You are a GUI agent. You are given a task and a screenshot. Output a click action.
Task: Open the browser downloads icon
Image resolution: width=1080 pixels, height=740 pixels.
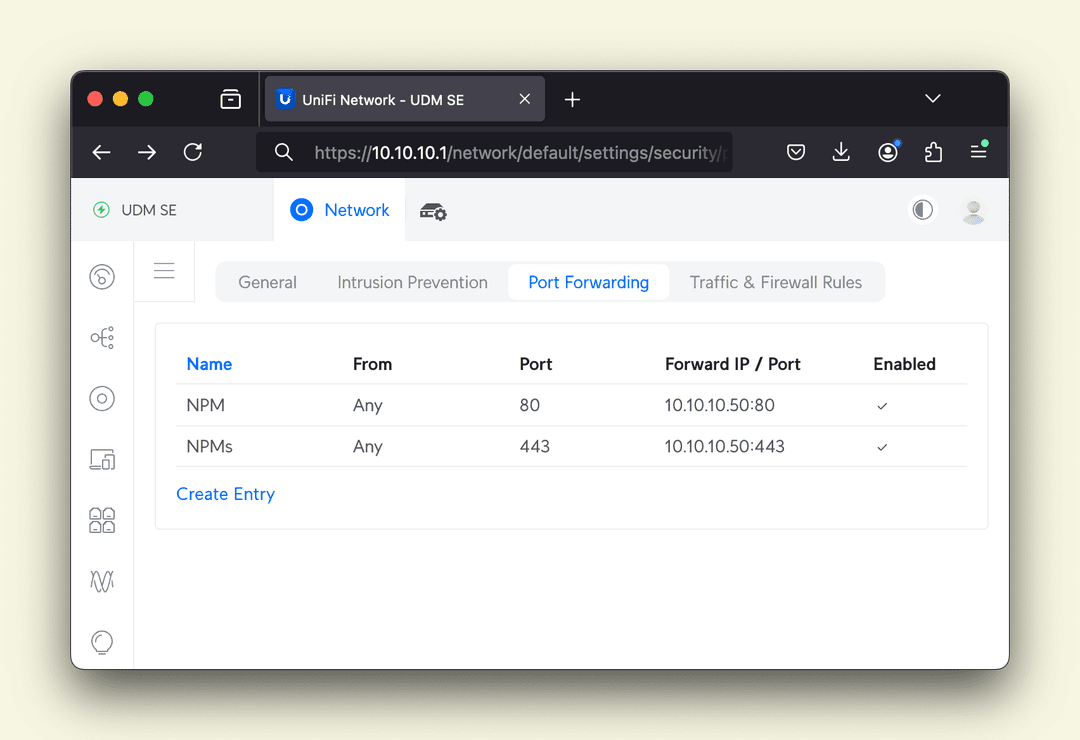click(841, 152)
